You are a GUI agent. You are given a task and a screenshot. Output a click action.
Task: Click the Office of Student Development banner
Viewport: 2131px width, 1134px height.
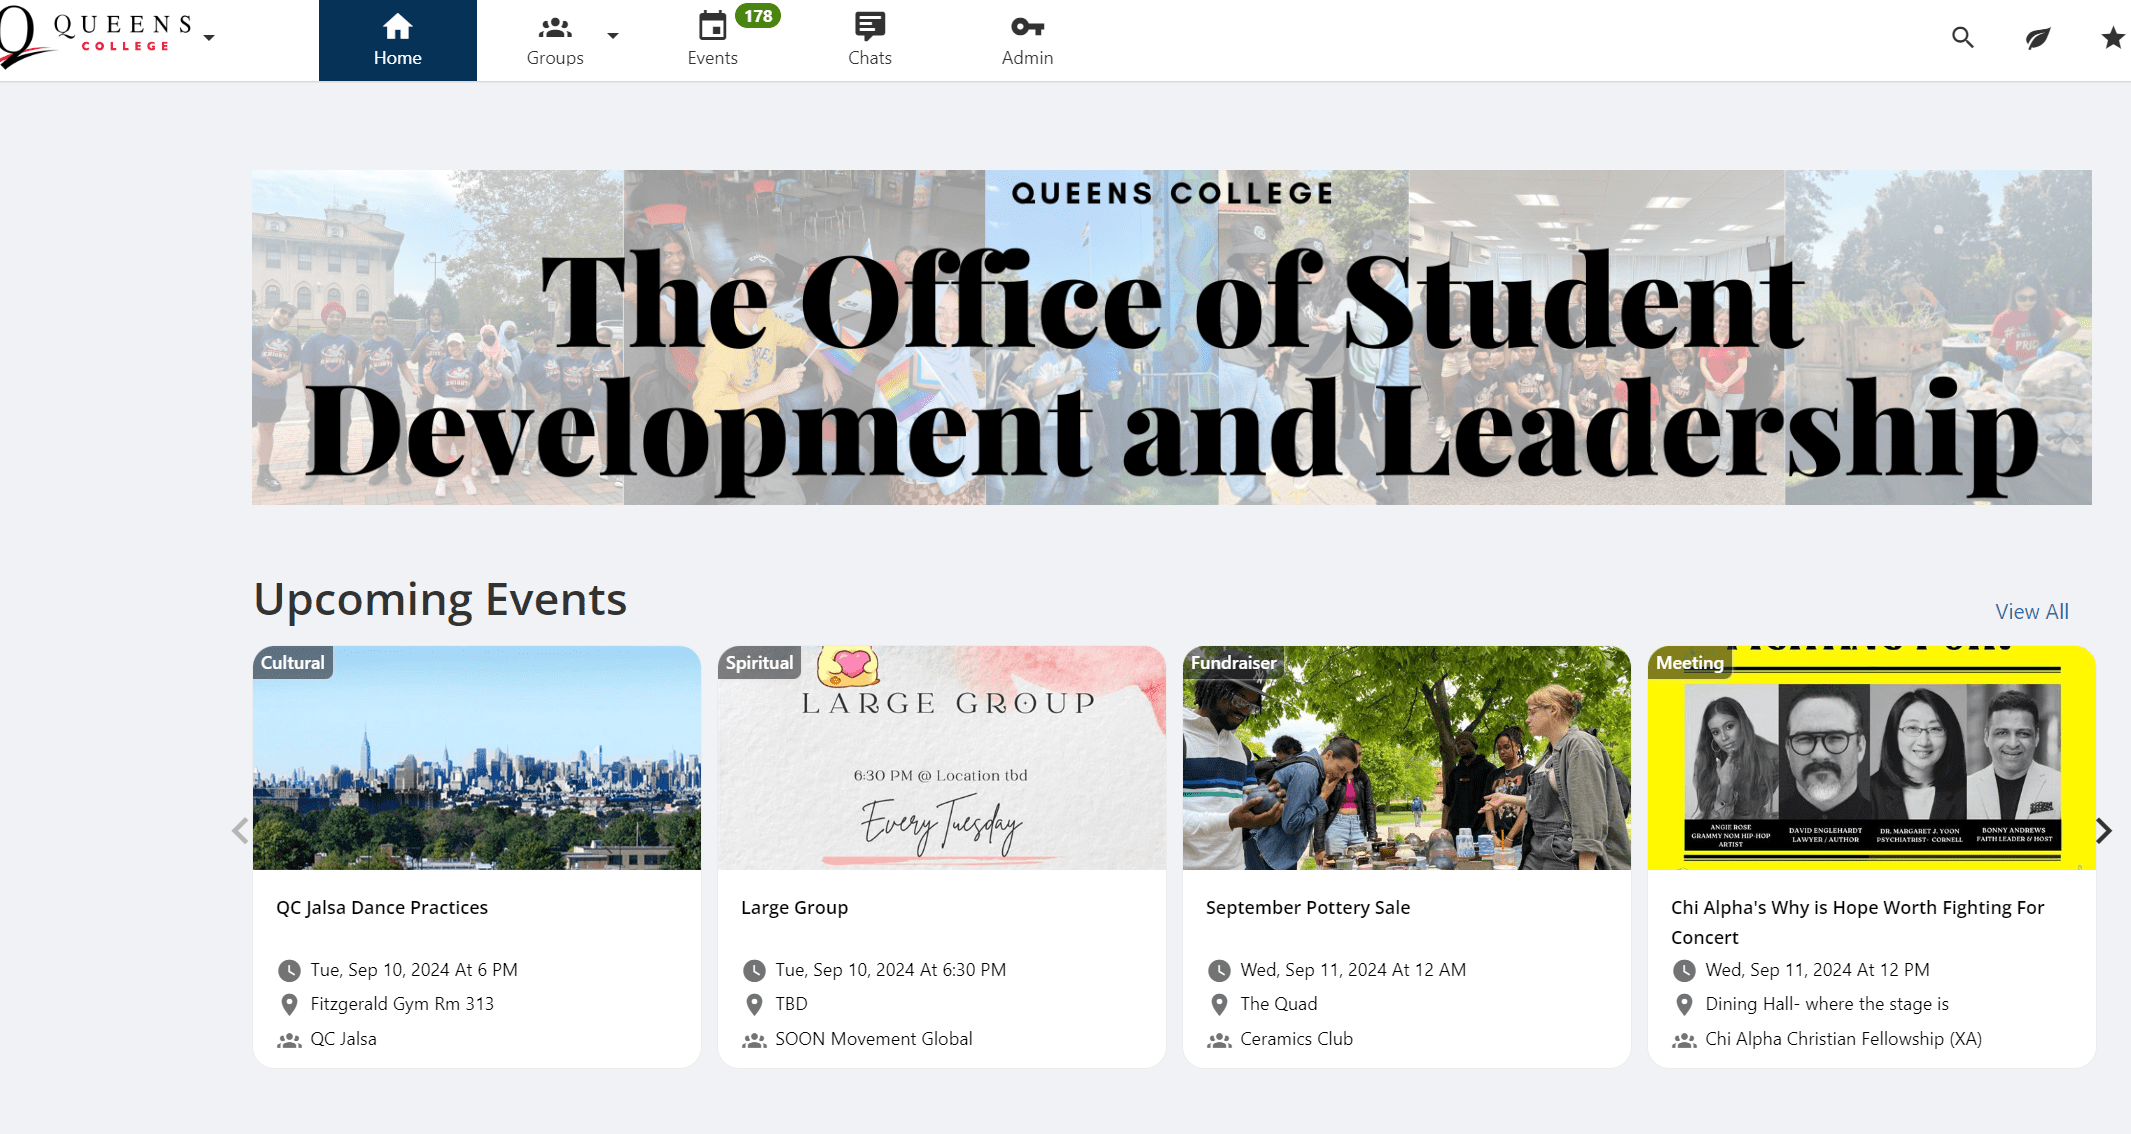pos(1171,337)
